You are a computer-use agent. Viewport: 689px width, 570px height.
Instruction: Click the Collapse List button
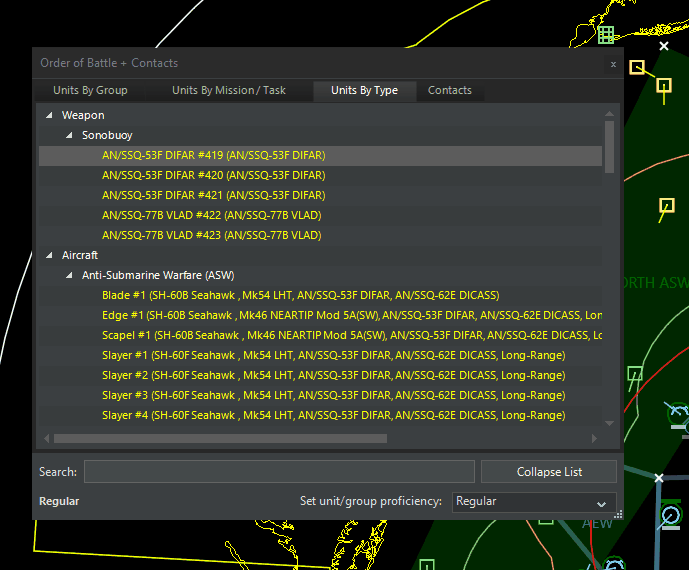click(549, 472)
